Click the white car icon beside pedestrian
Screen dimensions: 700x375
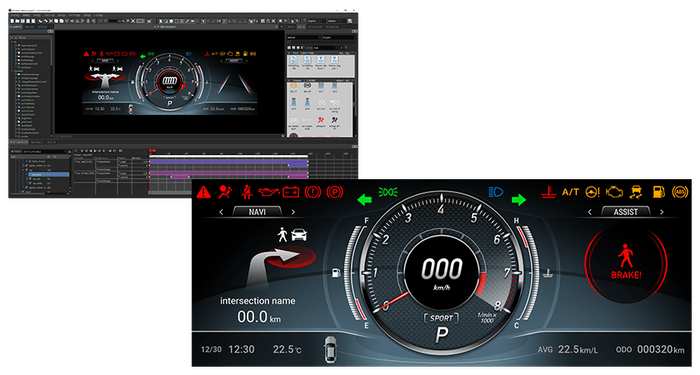click(299, 234)
